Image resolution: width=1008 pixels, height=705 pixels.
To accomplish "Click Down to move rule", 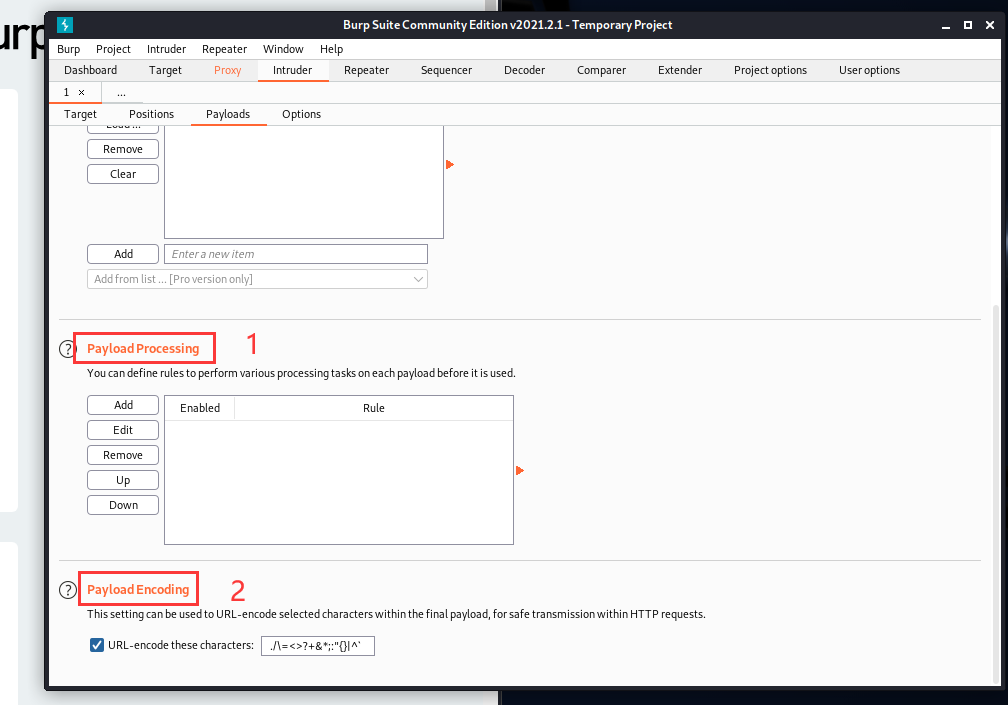I will [x=123, y=505].
